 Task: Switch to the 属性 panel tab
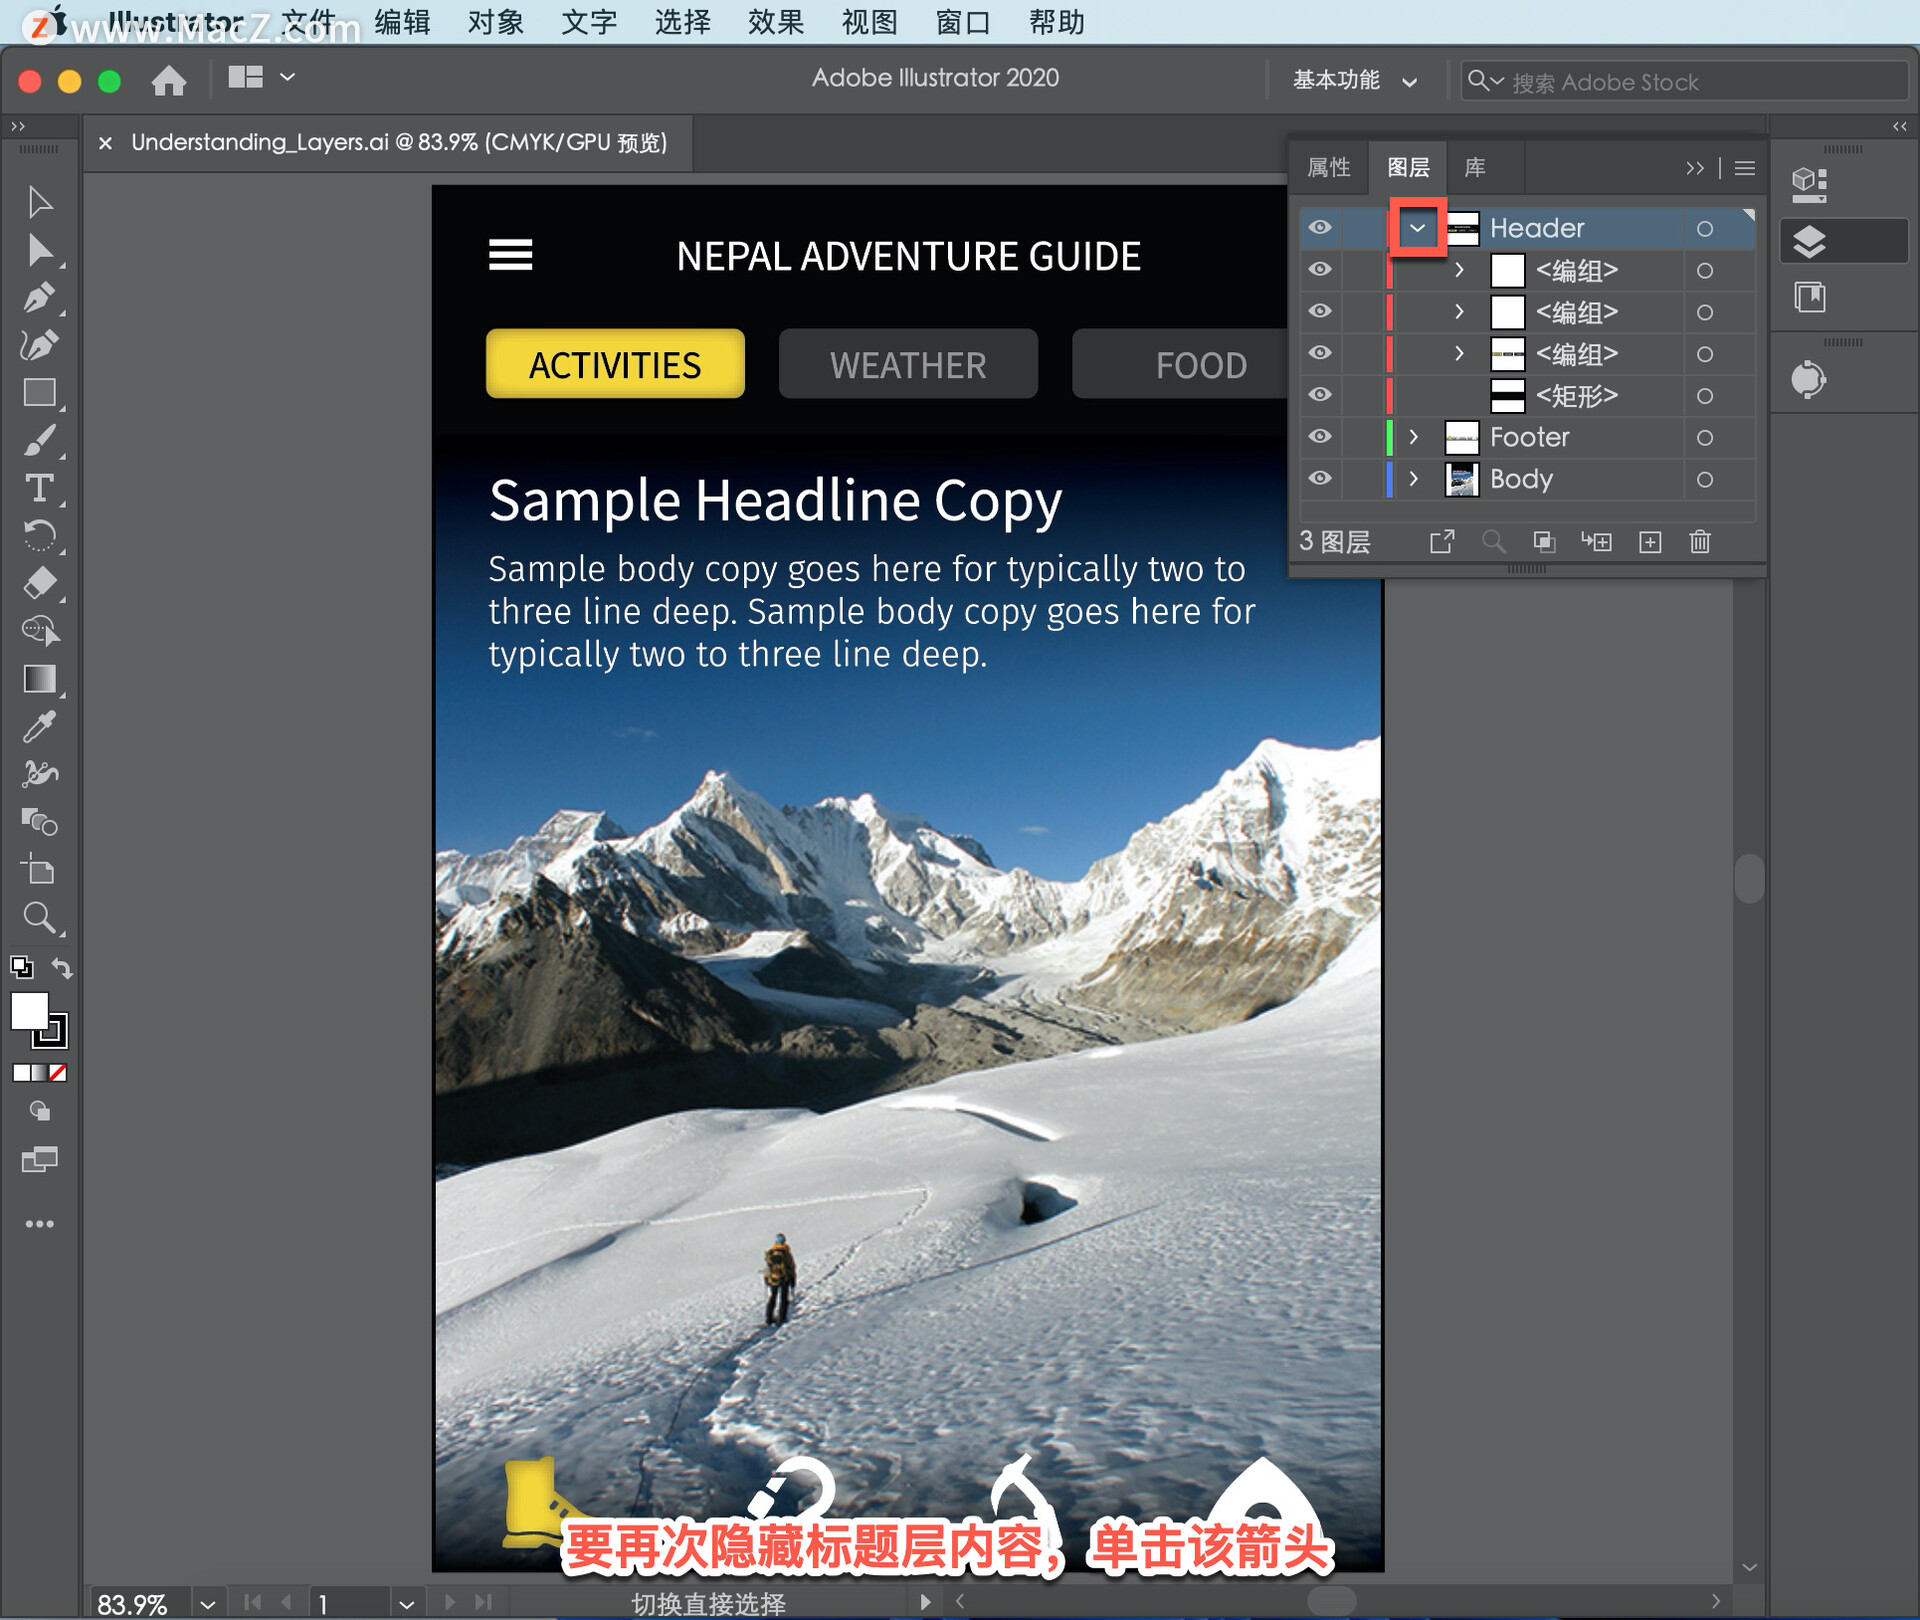point(1328,168)
